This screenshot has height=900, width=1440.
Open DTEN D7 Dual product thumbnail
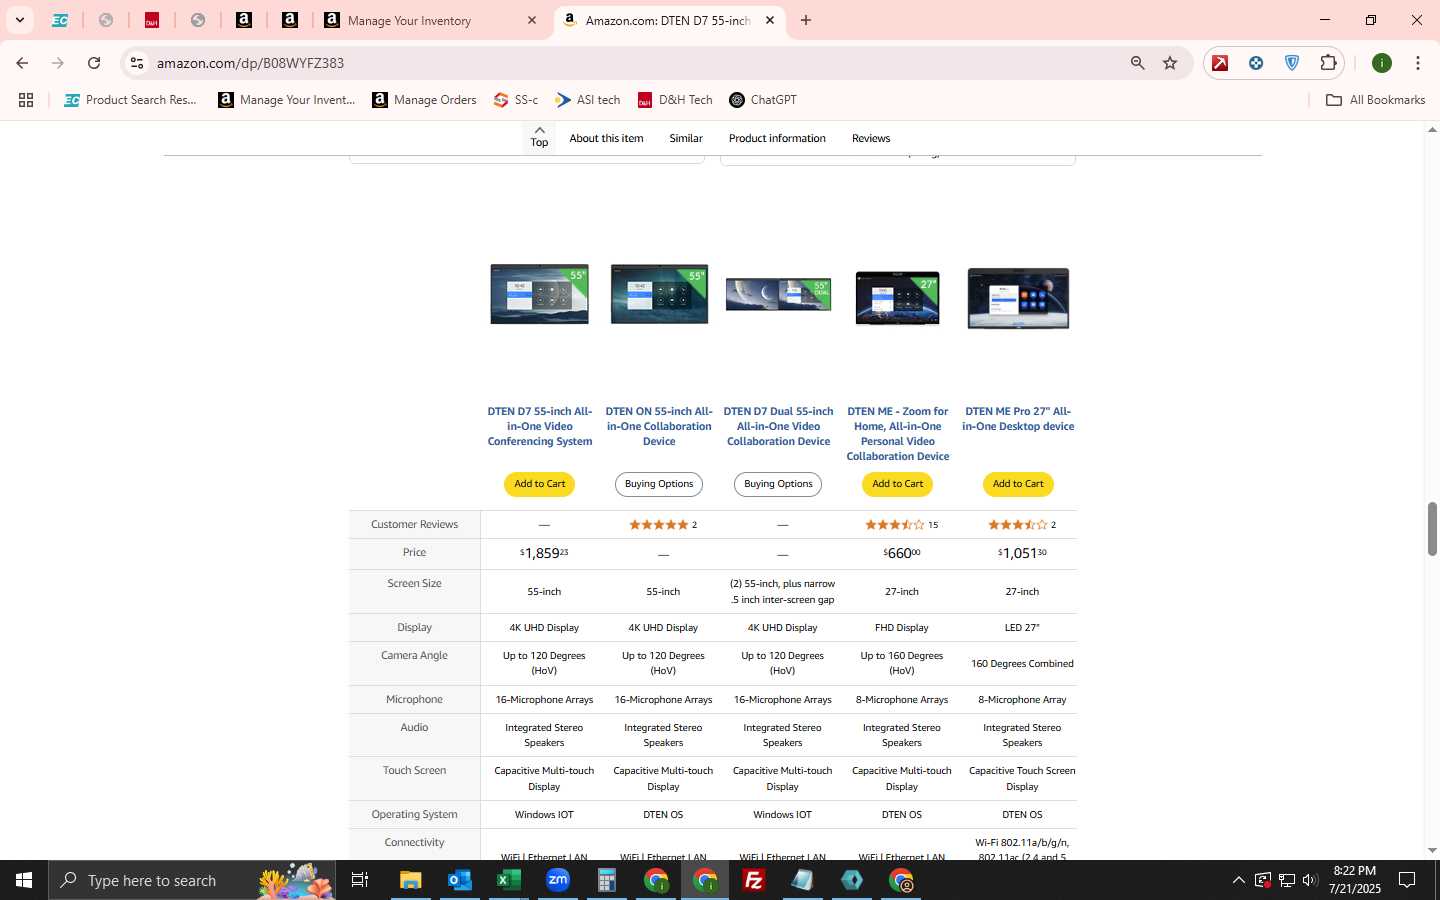(x=778, y=295)
